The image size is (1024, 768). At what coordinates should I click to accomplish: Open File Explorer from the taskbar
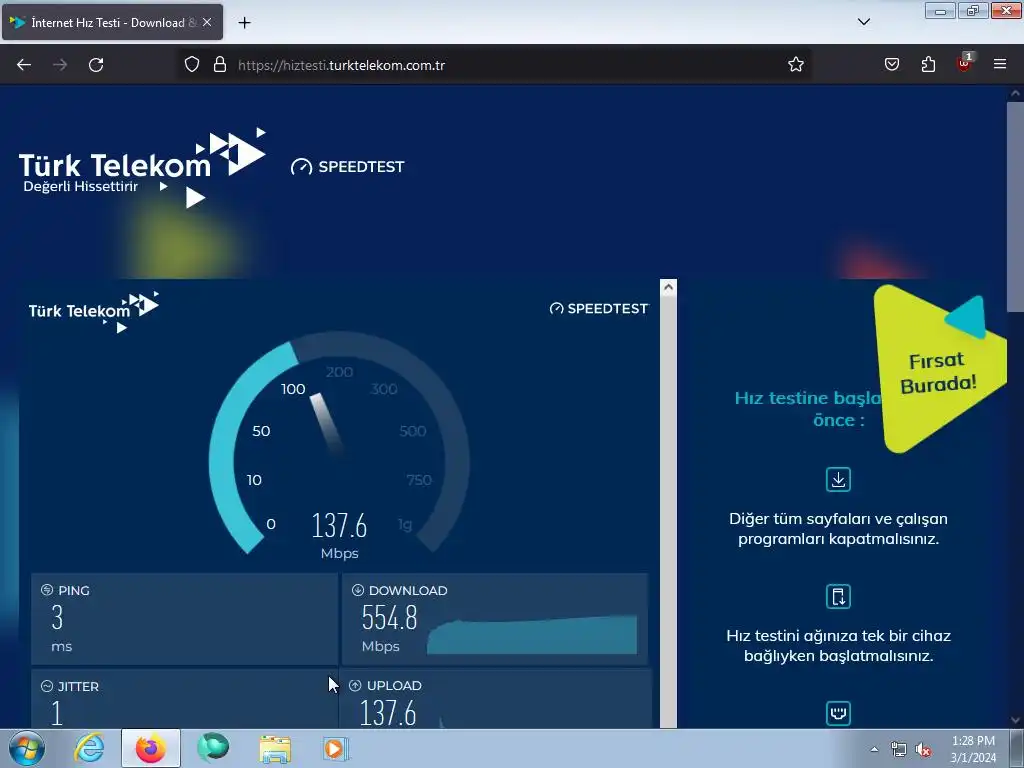tap(275, 748)
